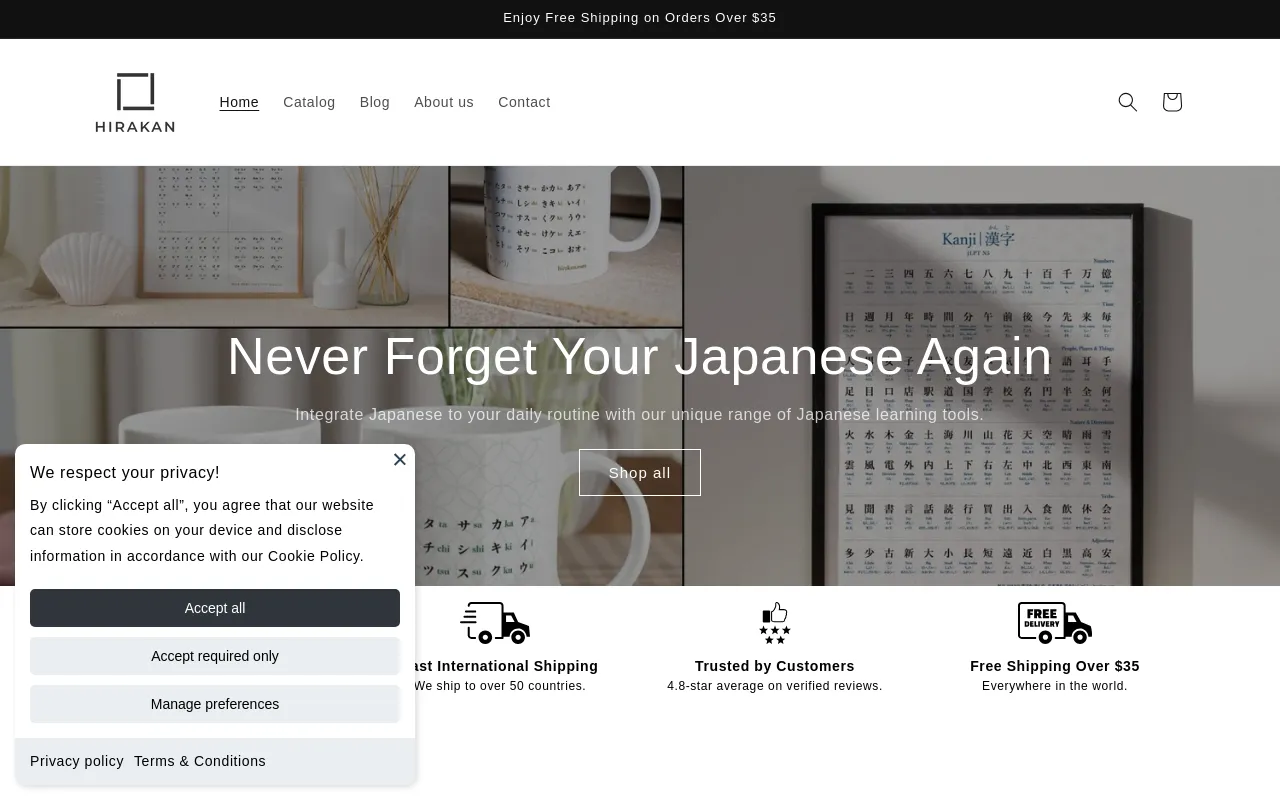1280x800 pixels.
Task: Open the search magnifier icon
Action: [x=1127, y=102]
